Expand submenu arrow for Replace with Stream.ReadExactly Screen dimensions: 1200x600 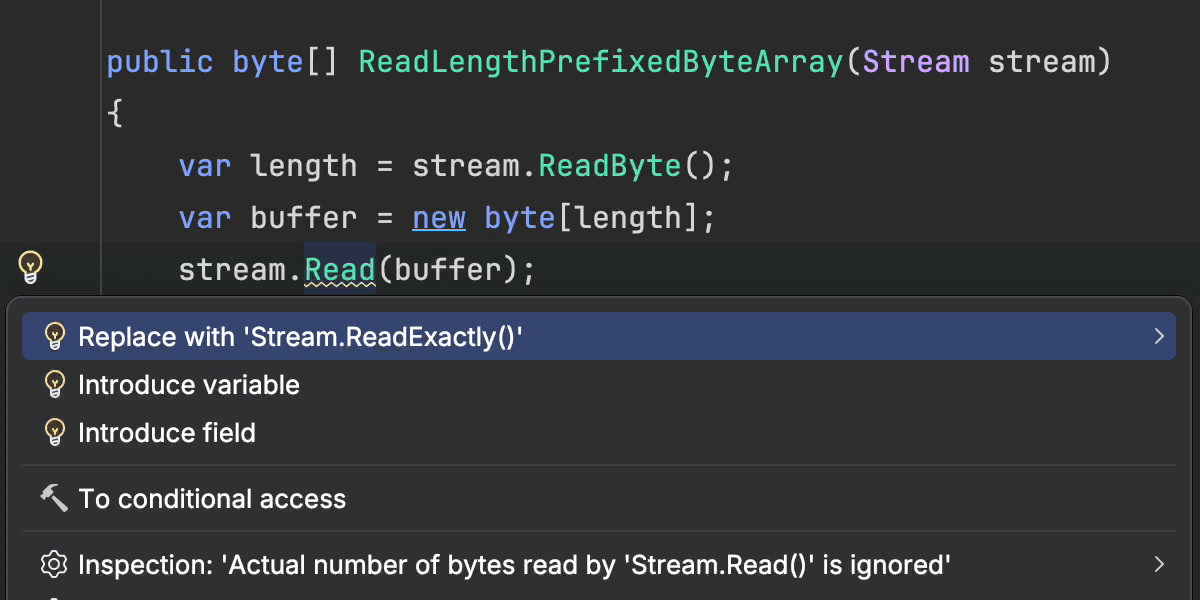click(1159, 337)
